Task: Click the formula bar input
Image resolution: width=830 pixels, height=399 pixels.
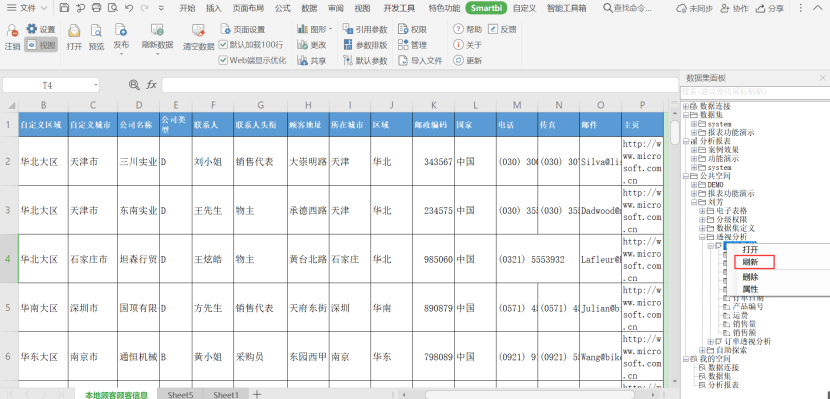Action: click(420, 85)
